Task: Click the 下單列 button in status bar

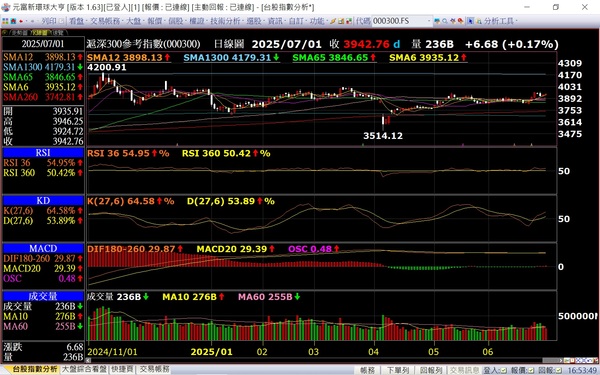Action: pos(398,370)
